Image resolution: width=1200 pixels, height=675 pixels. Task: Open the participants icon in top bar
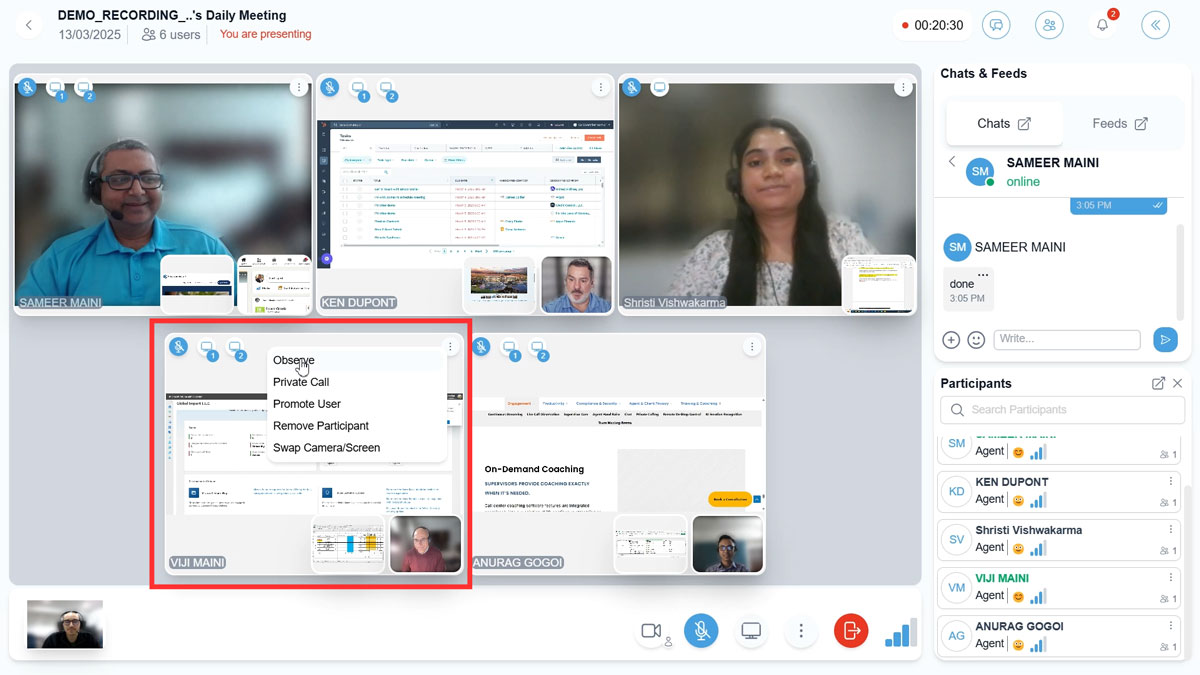(x=1049, y=25)
